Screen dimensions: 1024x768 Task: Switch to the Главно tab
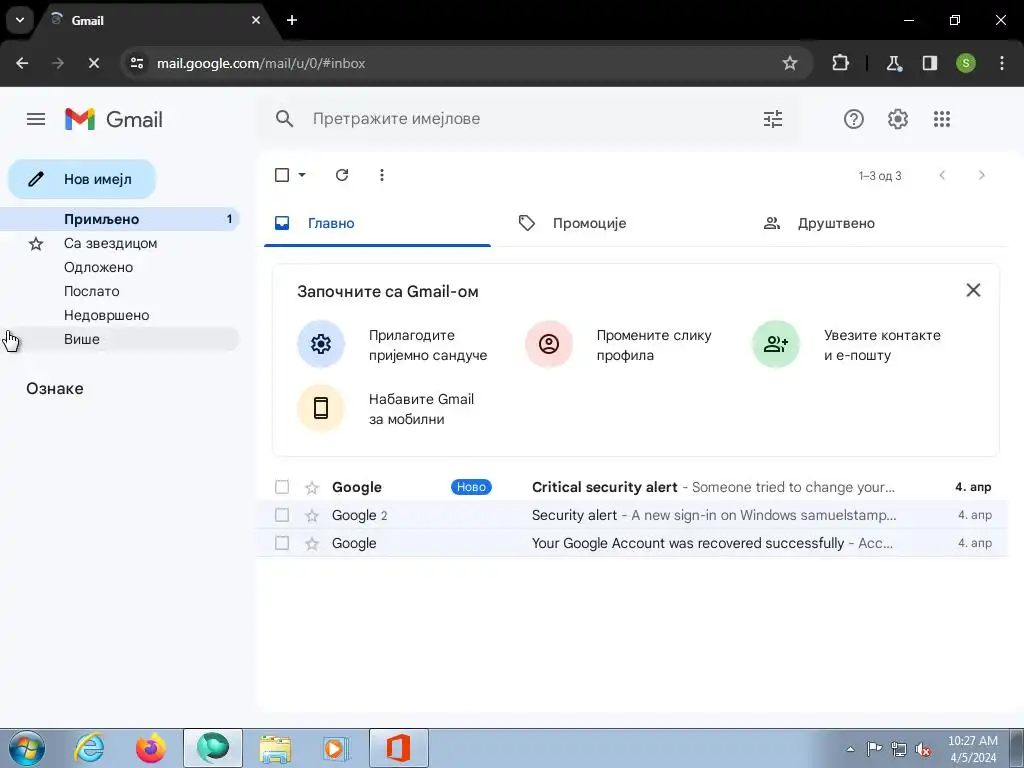pyautogui.click(x=377, y=223)
